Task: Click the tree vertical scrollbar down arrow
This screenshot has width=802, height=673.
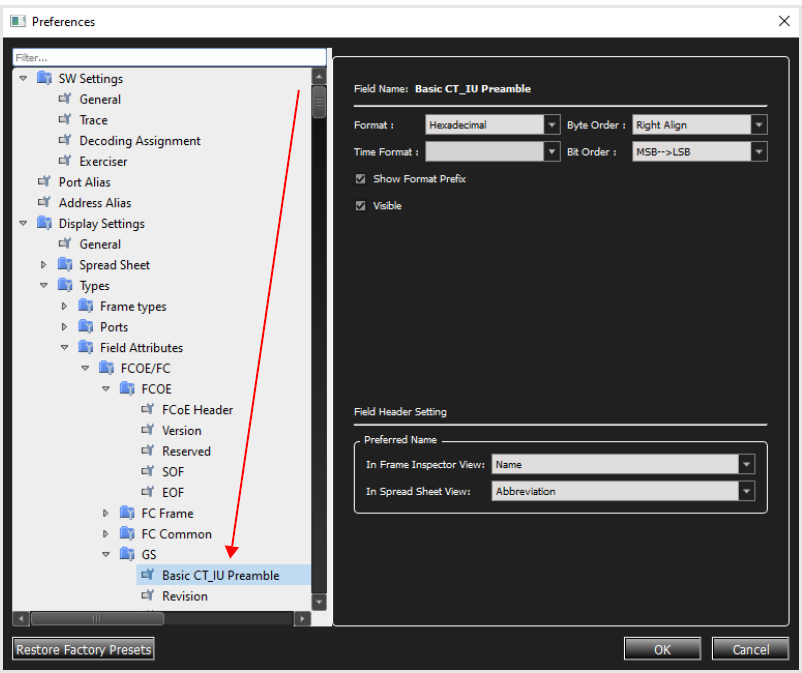Action: pos(319,602)
